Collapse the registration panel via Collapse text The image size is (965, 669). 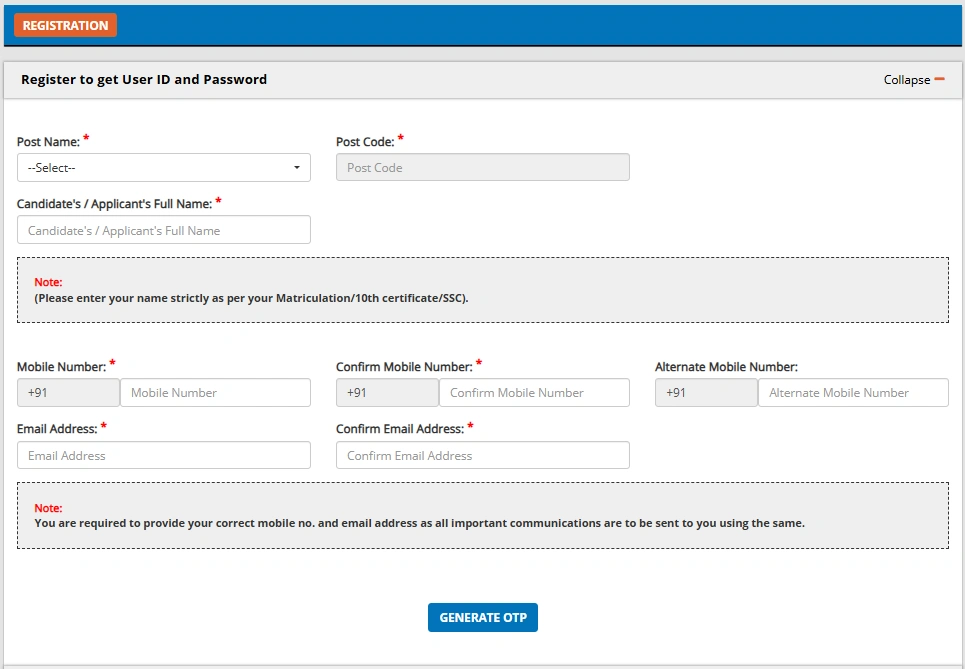906,80
